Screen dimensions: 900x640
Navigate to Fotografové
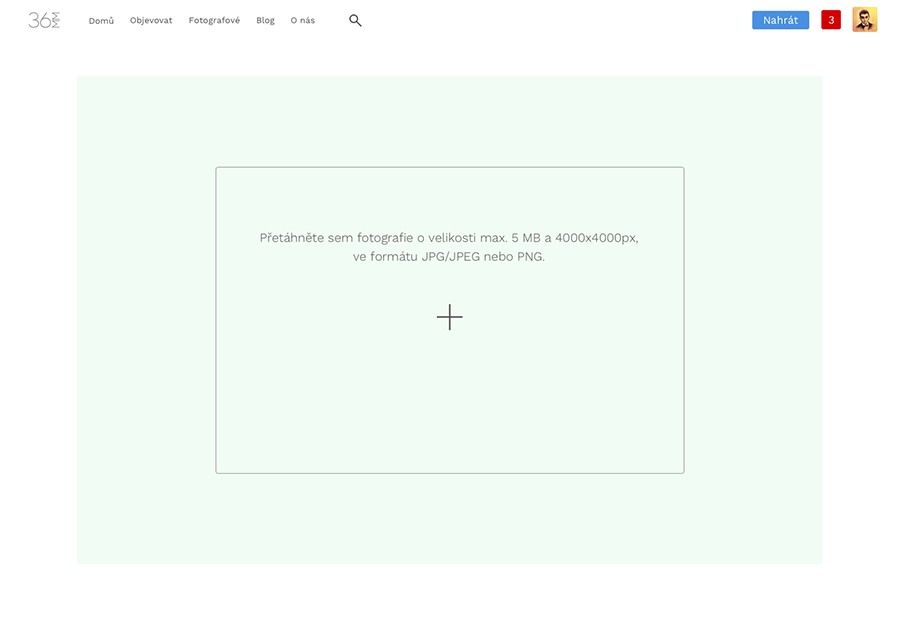pos(214,20)
